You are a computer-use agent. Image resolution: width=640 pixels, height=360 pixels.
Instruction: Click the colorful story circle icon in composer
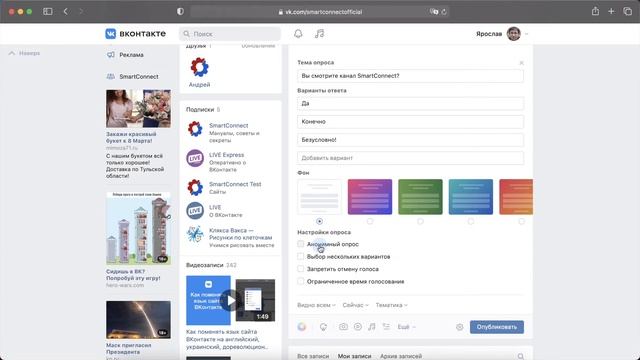(x=302, y=327)
